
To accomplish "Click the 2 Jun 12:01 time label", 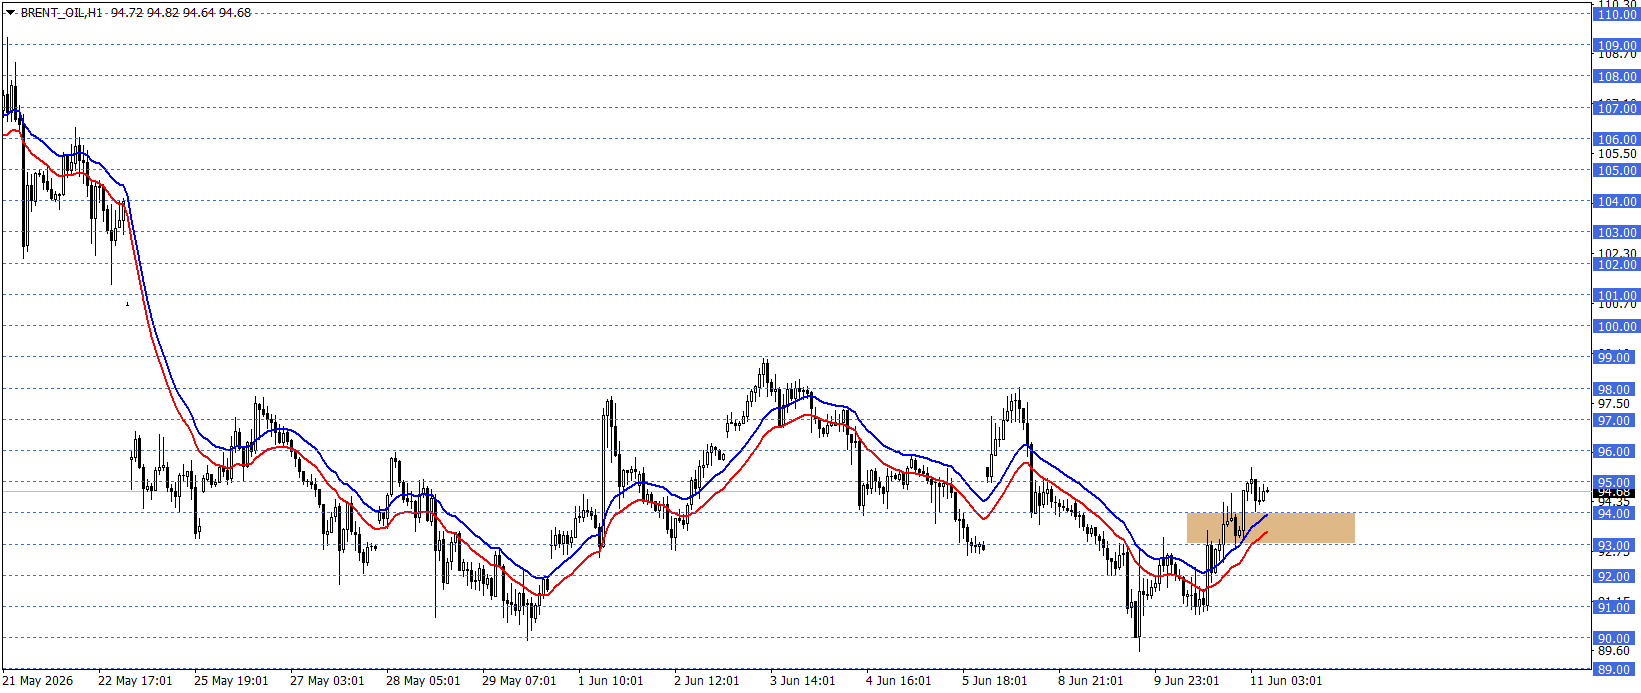I will (x=707, y=681).
